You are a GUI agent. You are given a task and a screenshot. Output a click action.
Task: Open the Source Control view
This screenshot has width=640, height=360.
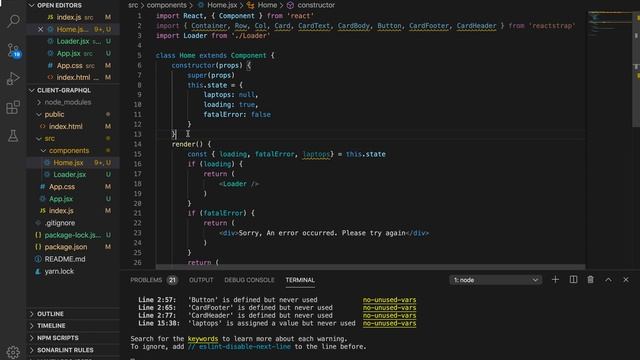coord(13,50)
